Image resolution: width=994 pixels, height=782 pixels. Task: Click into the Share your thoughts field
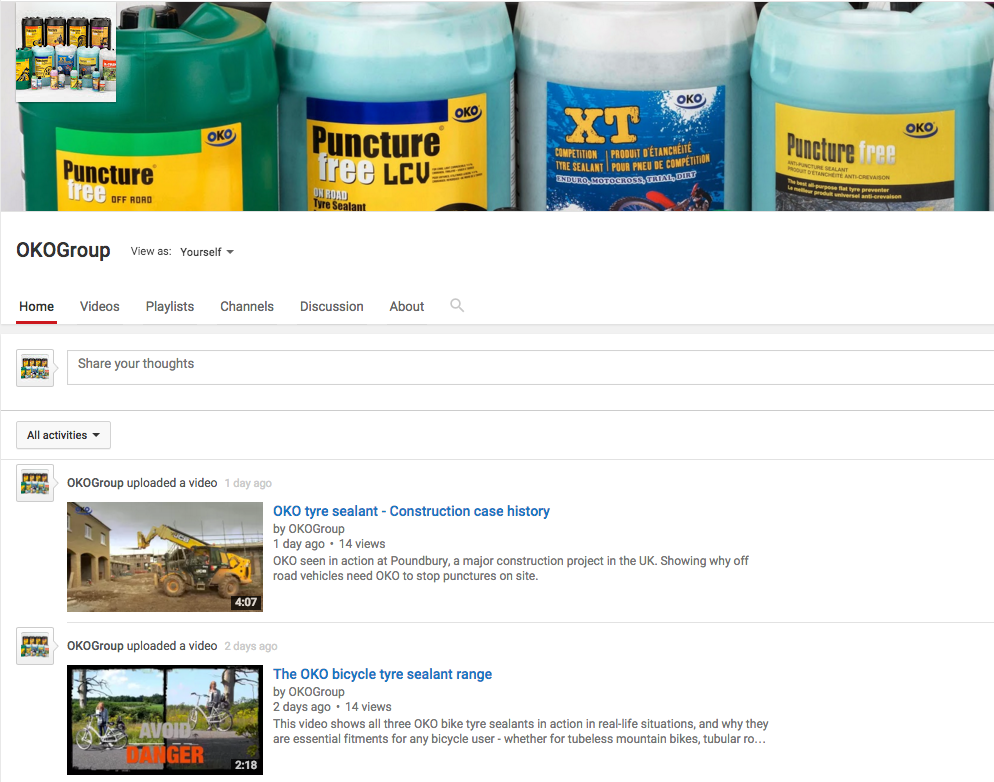[531, 367]
